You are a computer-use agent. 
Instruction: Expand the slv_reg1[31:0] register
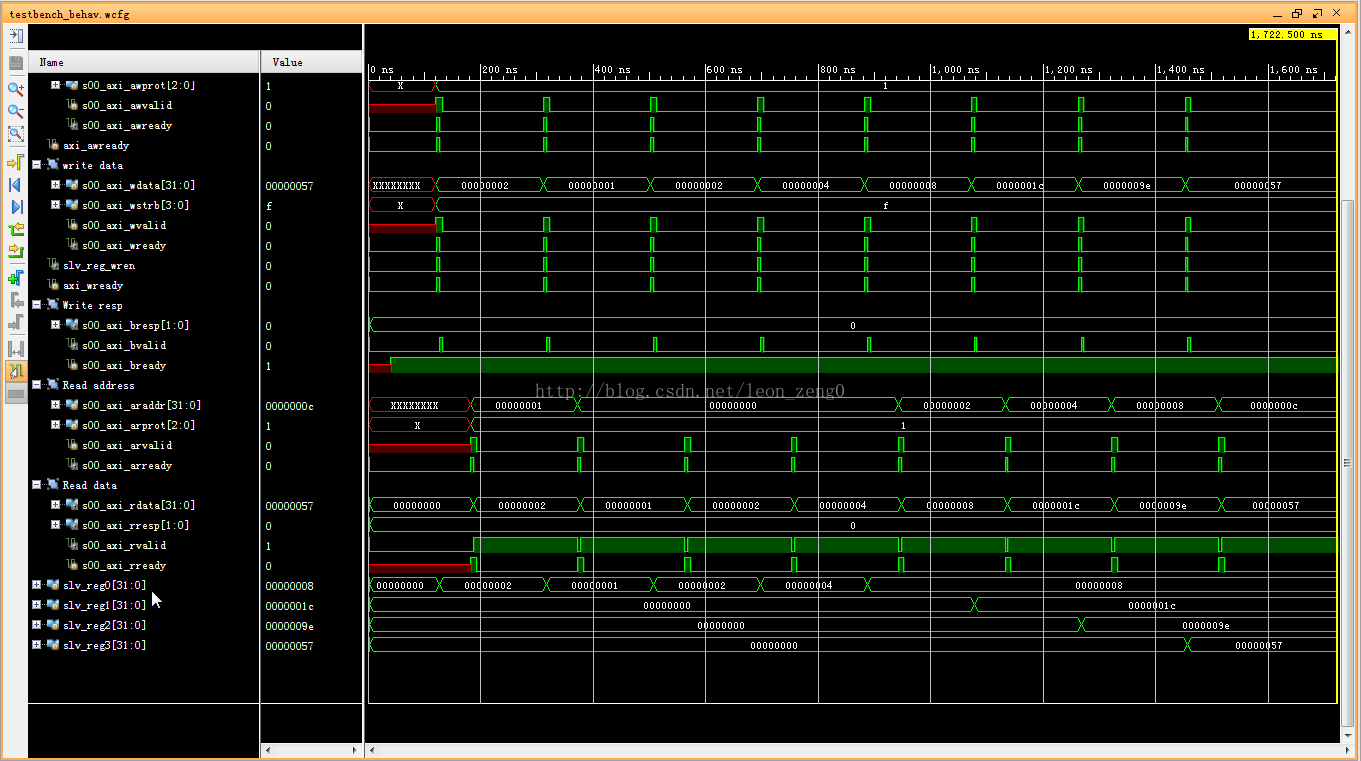(x=37, y=605)
